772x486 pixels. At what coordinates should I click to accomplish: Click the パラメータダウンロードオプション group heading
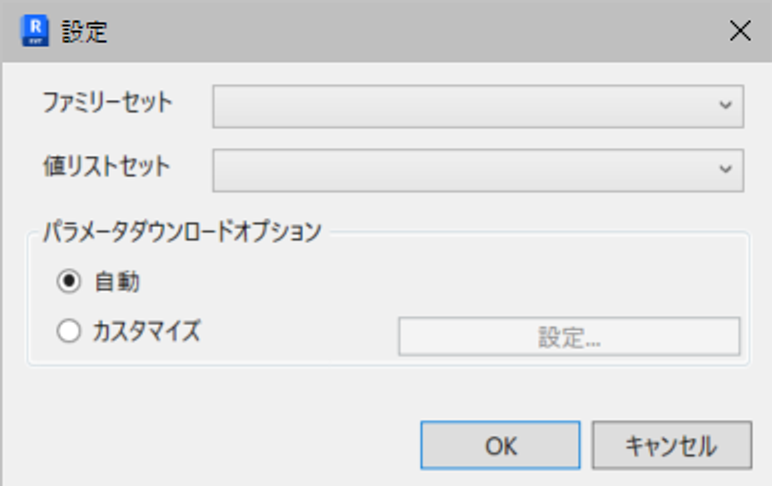[x=181, y=232]
